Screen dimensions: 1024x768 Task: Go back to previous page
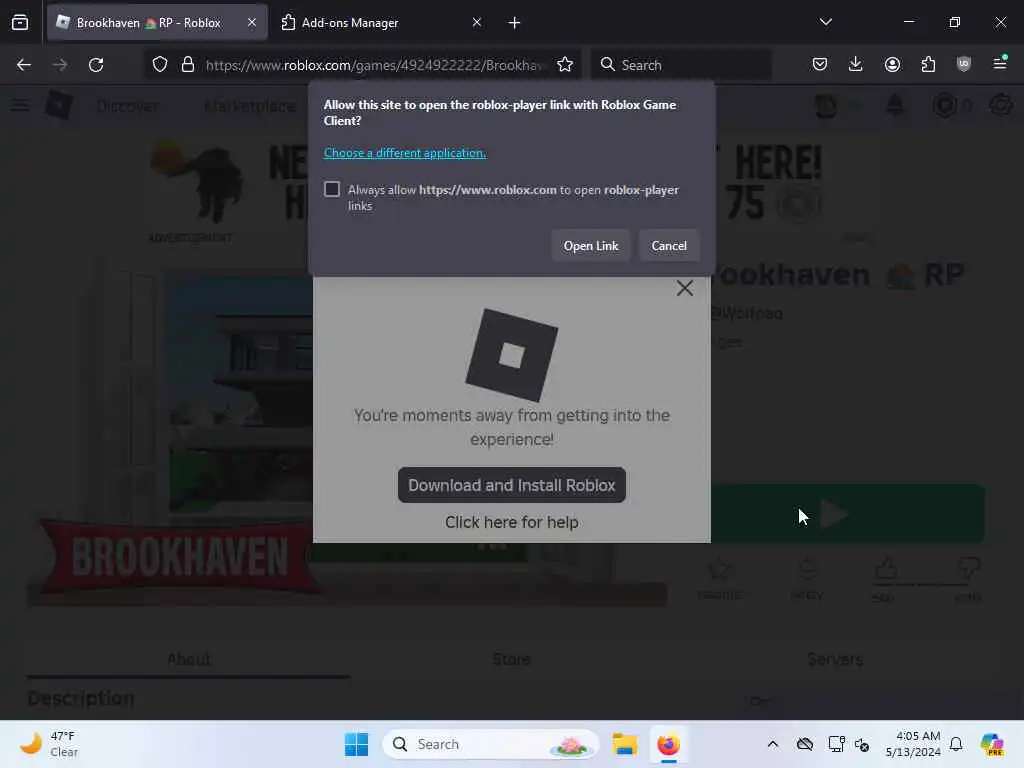24,65
